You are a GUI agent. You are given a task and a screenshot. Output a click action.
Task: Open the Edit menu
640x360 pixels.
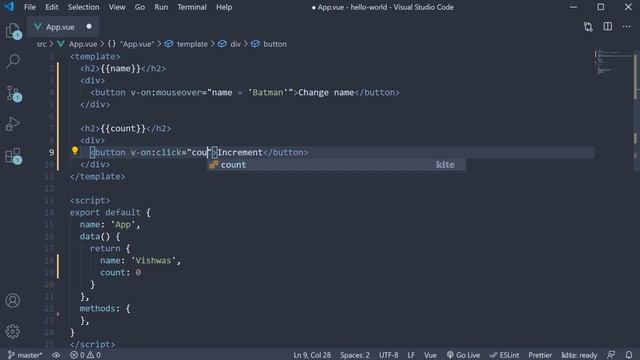[x=51, y=7]
